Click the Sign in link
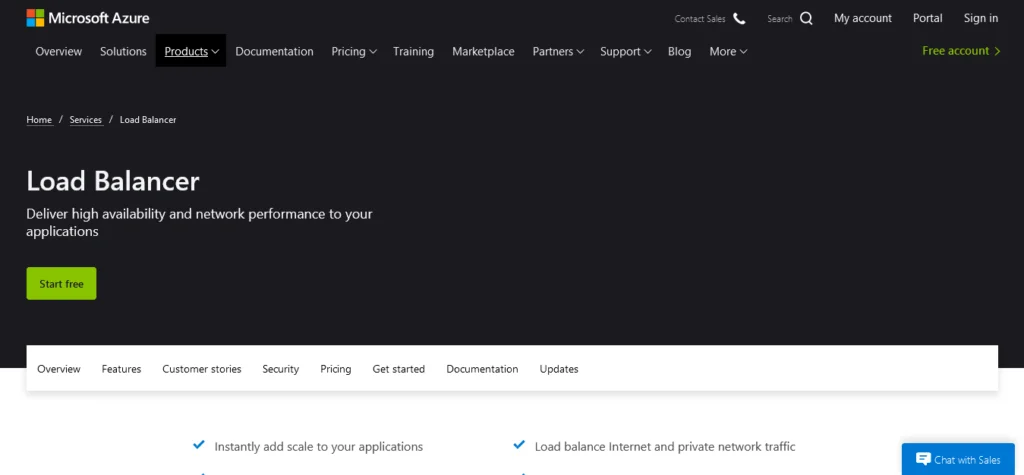1024x475 pixels. click(x=981, y=18)
